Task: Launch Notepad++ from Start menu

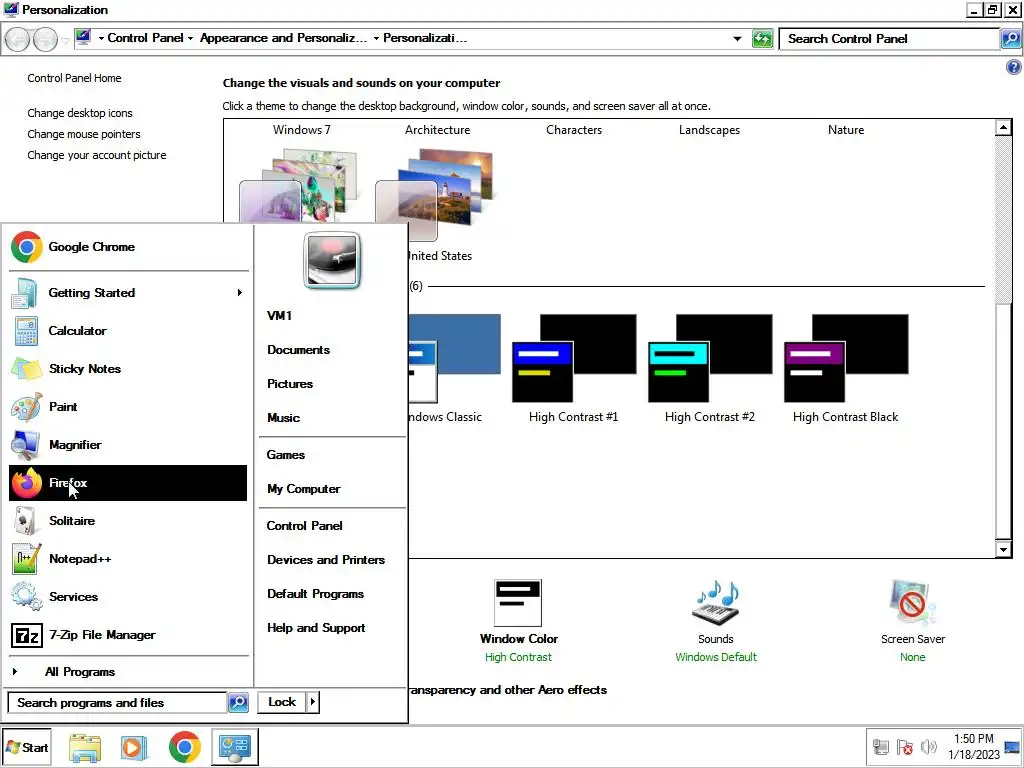Action: [128, 558]
